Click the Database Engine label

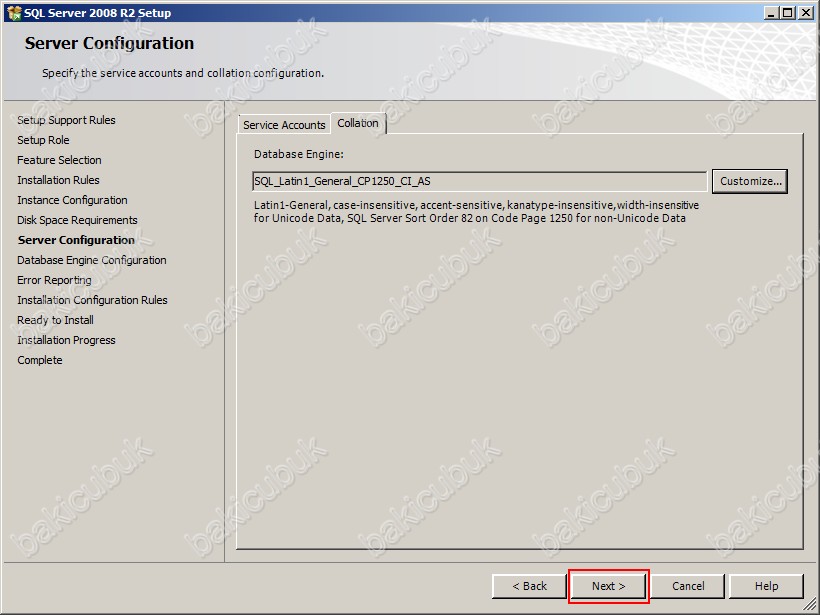(299, 154)
